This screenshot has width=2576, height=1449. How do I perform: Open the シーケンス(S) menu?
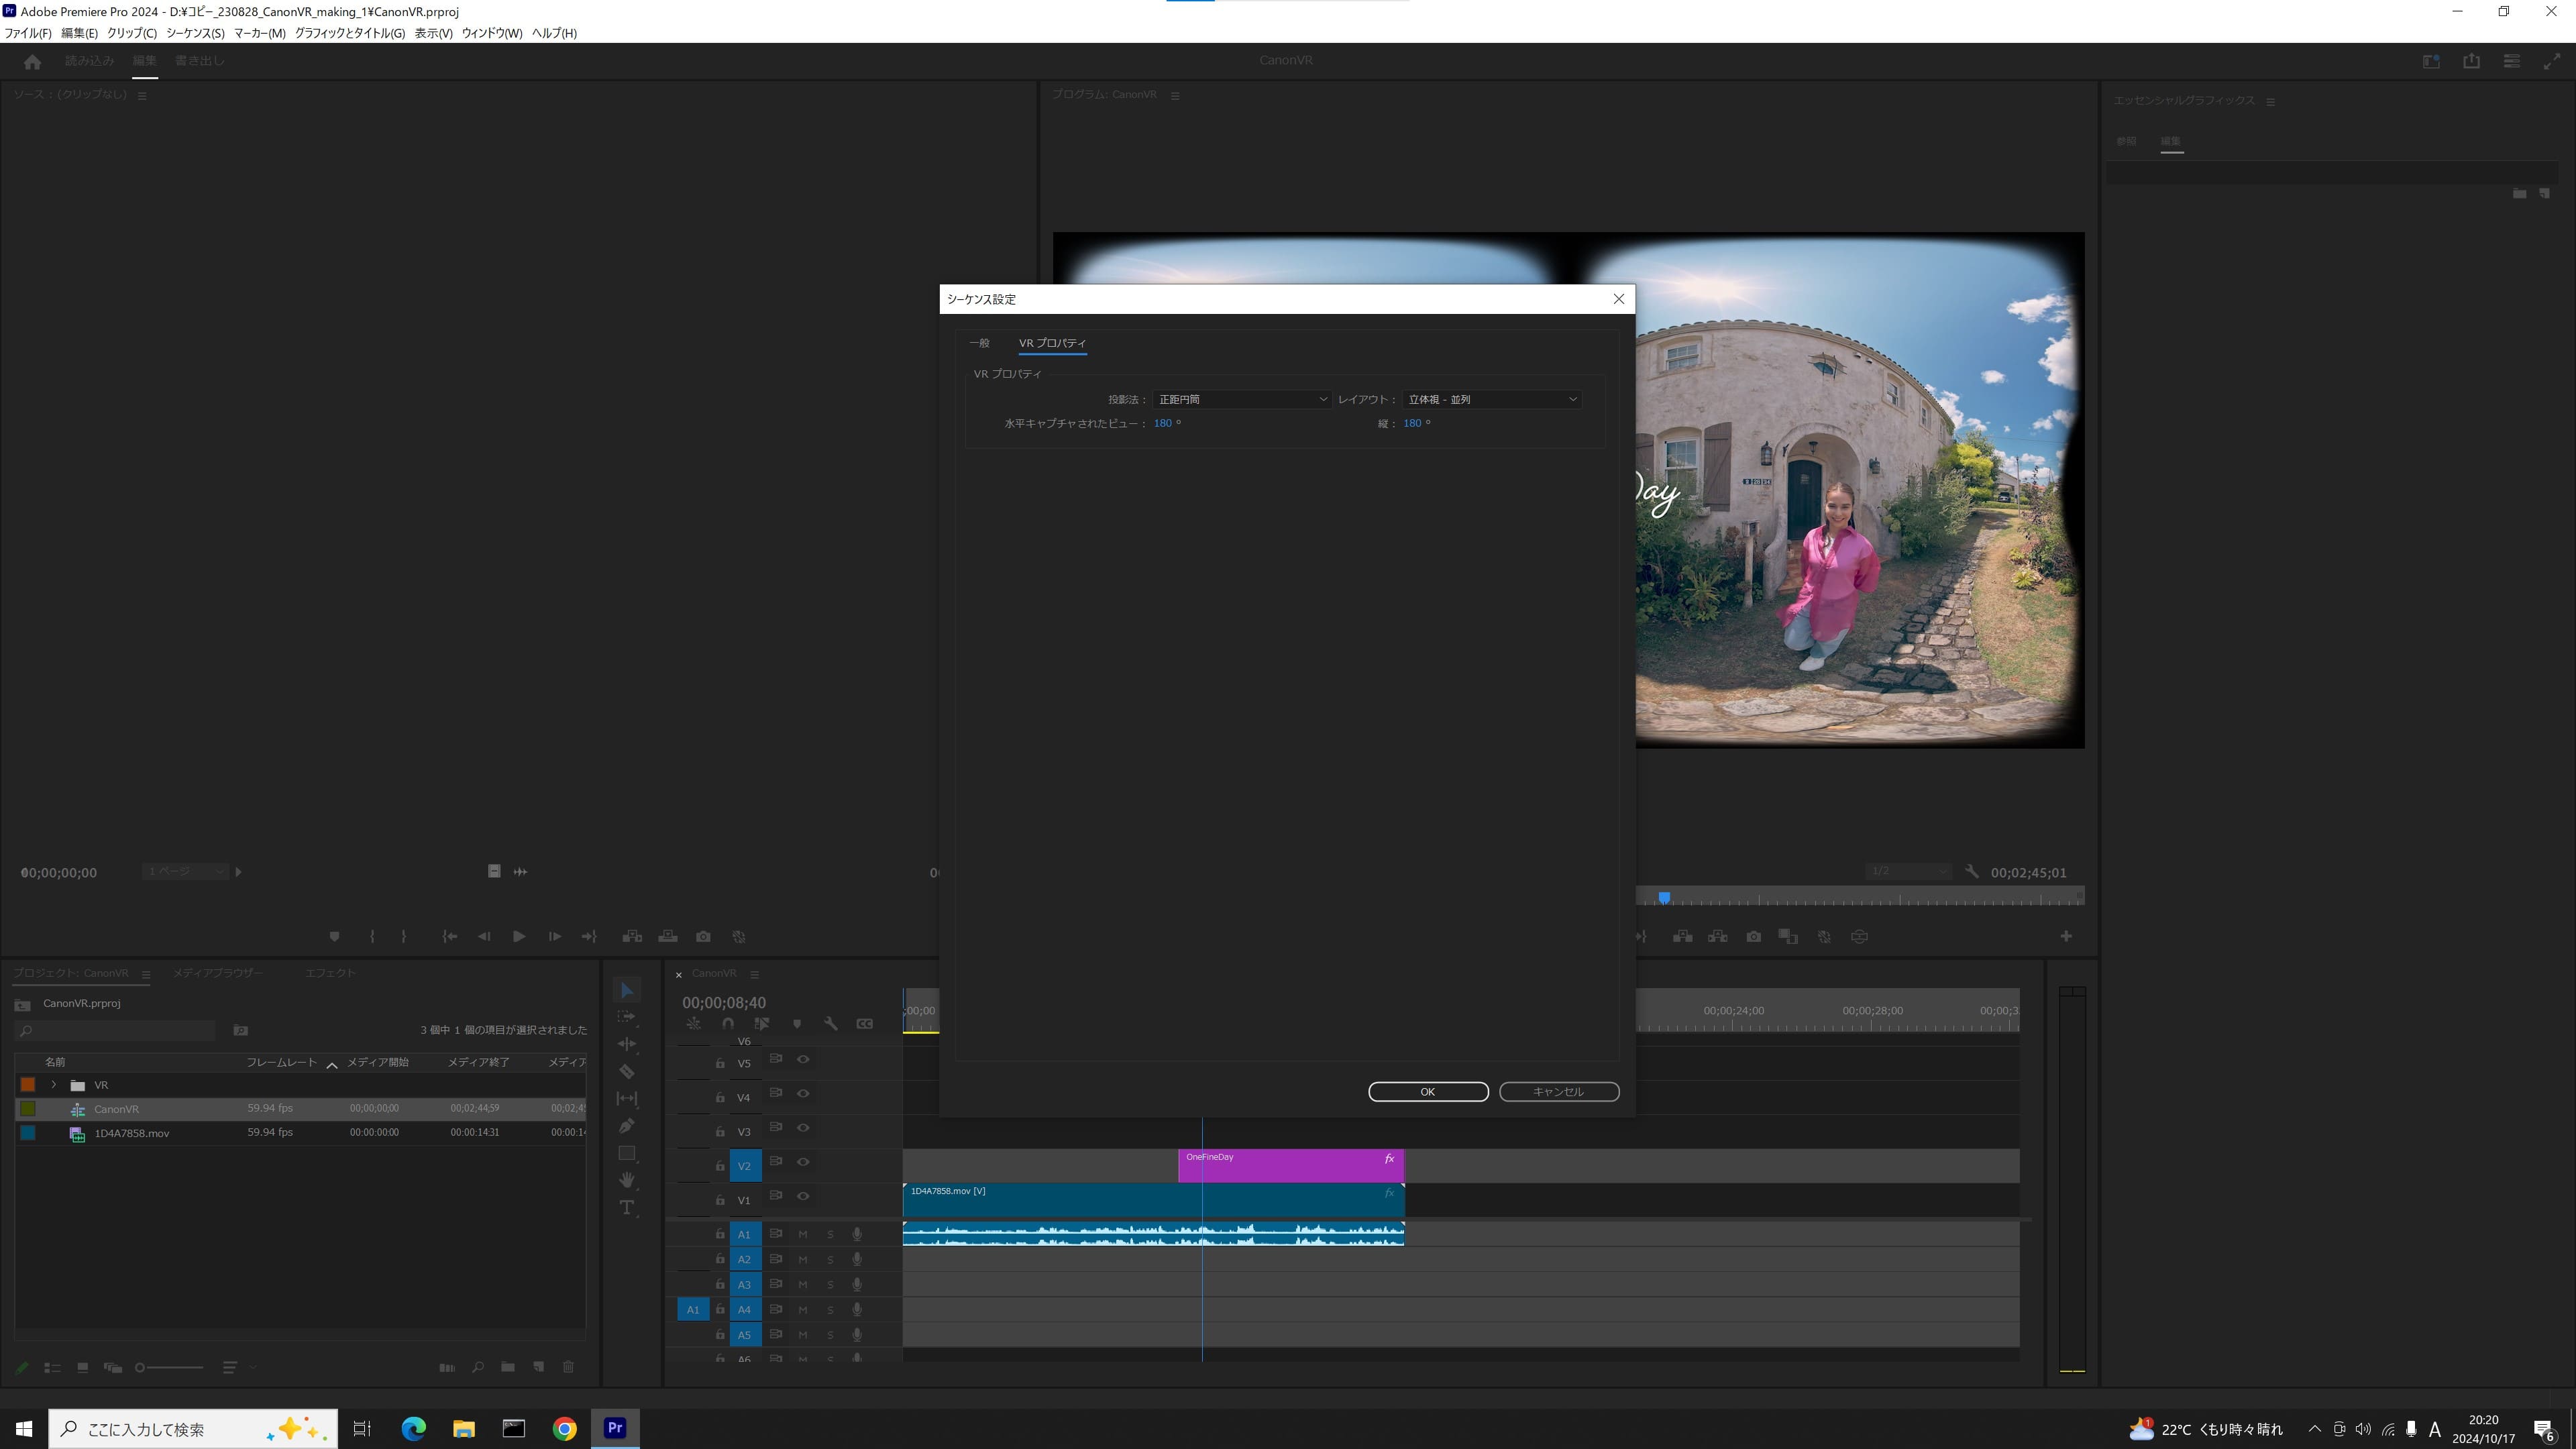[x=195, y=33]
